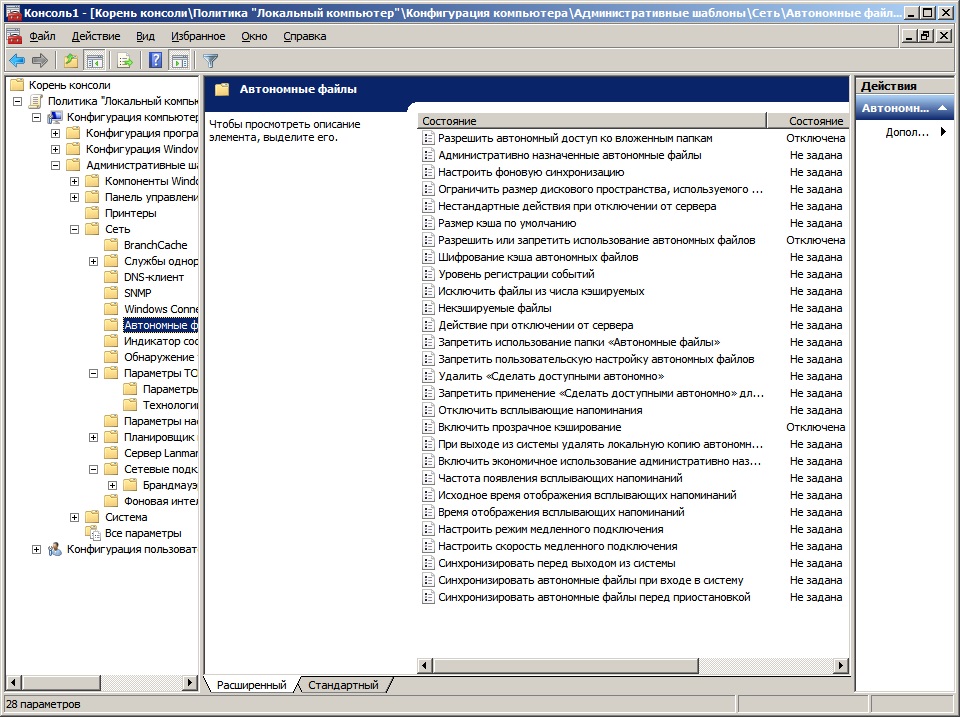960x717 pixels.
Task: Click the left arrow of the console tree scrollbar
Action: pyautogui.click(x=13, y=682)
